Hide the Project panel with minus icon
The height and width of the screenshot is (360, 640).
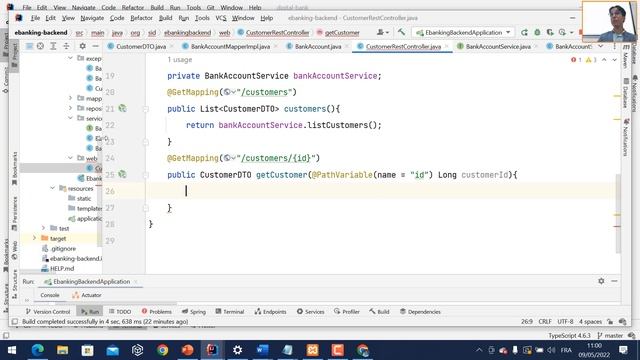(x=95, y=47)
